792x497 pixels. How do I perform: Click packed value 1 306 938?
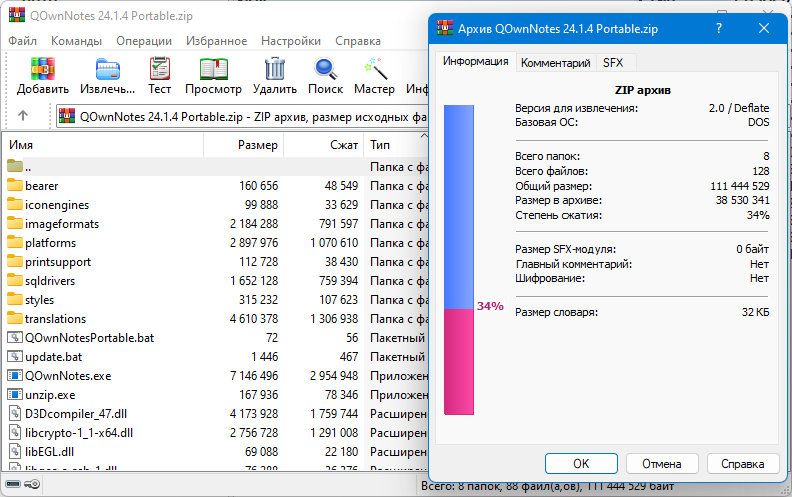(x=334, y=319)
